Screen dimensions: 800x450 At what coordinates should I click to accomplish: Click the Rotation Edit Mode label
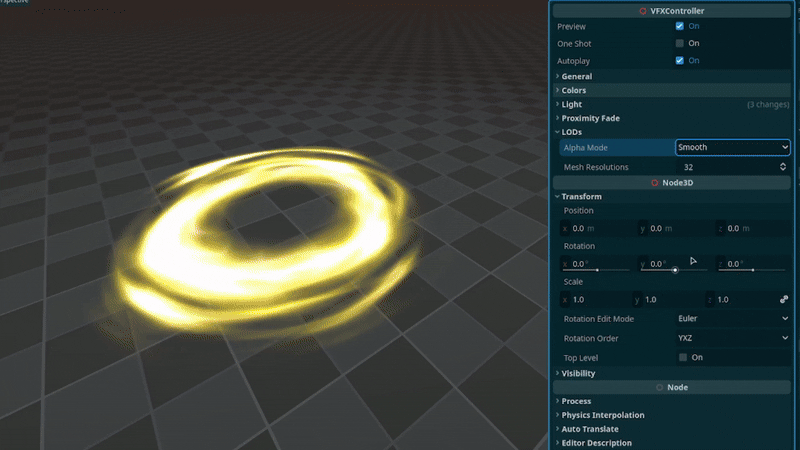point(598,319)
